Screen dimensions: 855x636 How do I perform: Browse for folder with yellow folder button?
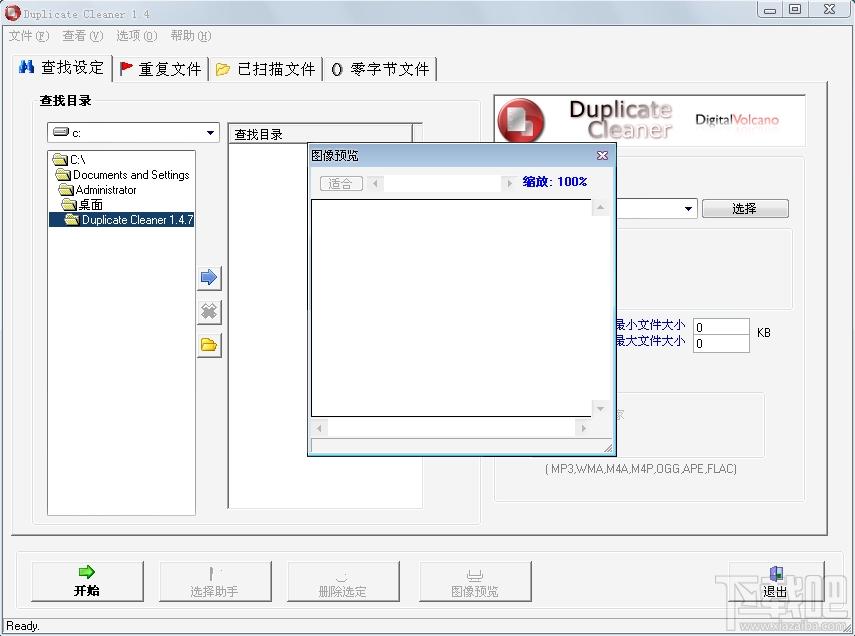point(209,345)
